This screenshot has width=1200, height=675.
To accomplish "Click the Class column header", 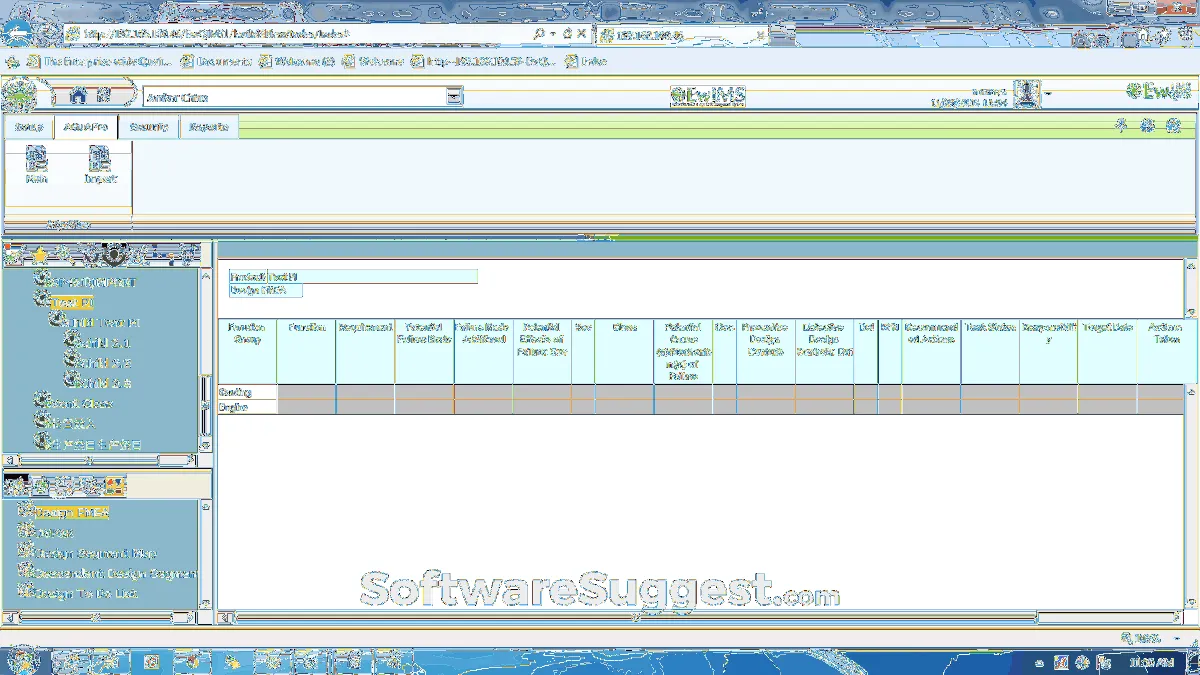I will point(624,351).
